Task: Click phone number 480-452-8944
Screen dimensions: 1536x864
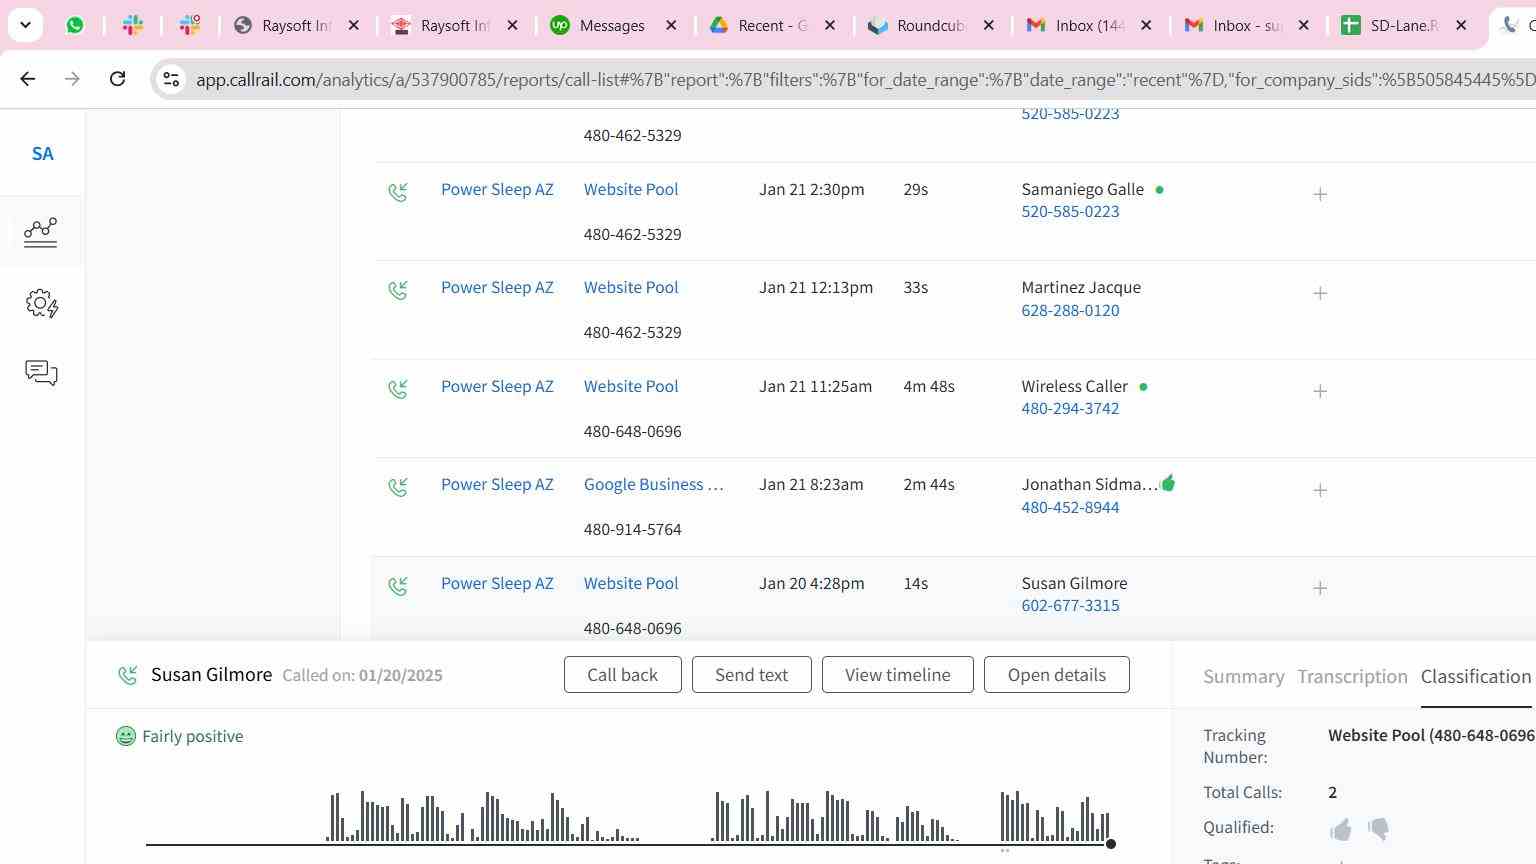Action: click(x=1070, y=507)
